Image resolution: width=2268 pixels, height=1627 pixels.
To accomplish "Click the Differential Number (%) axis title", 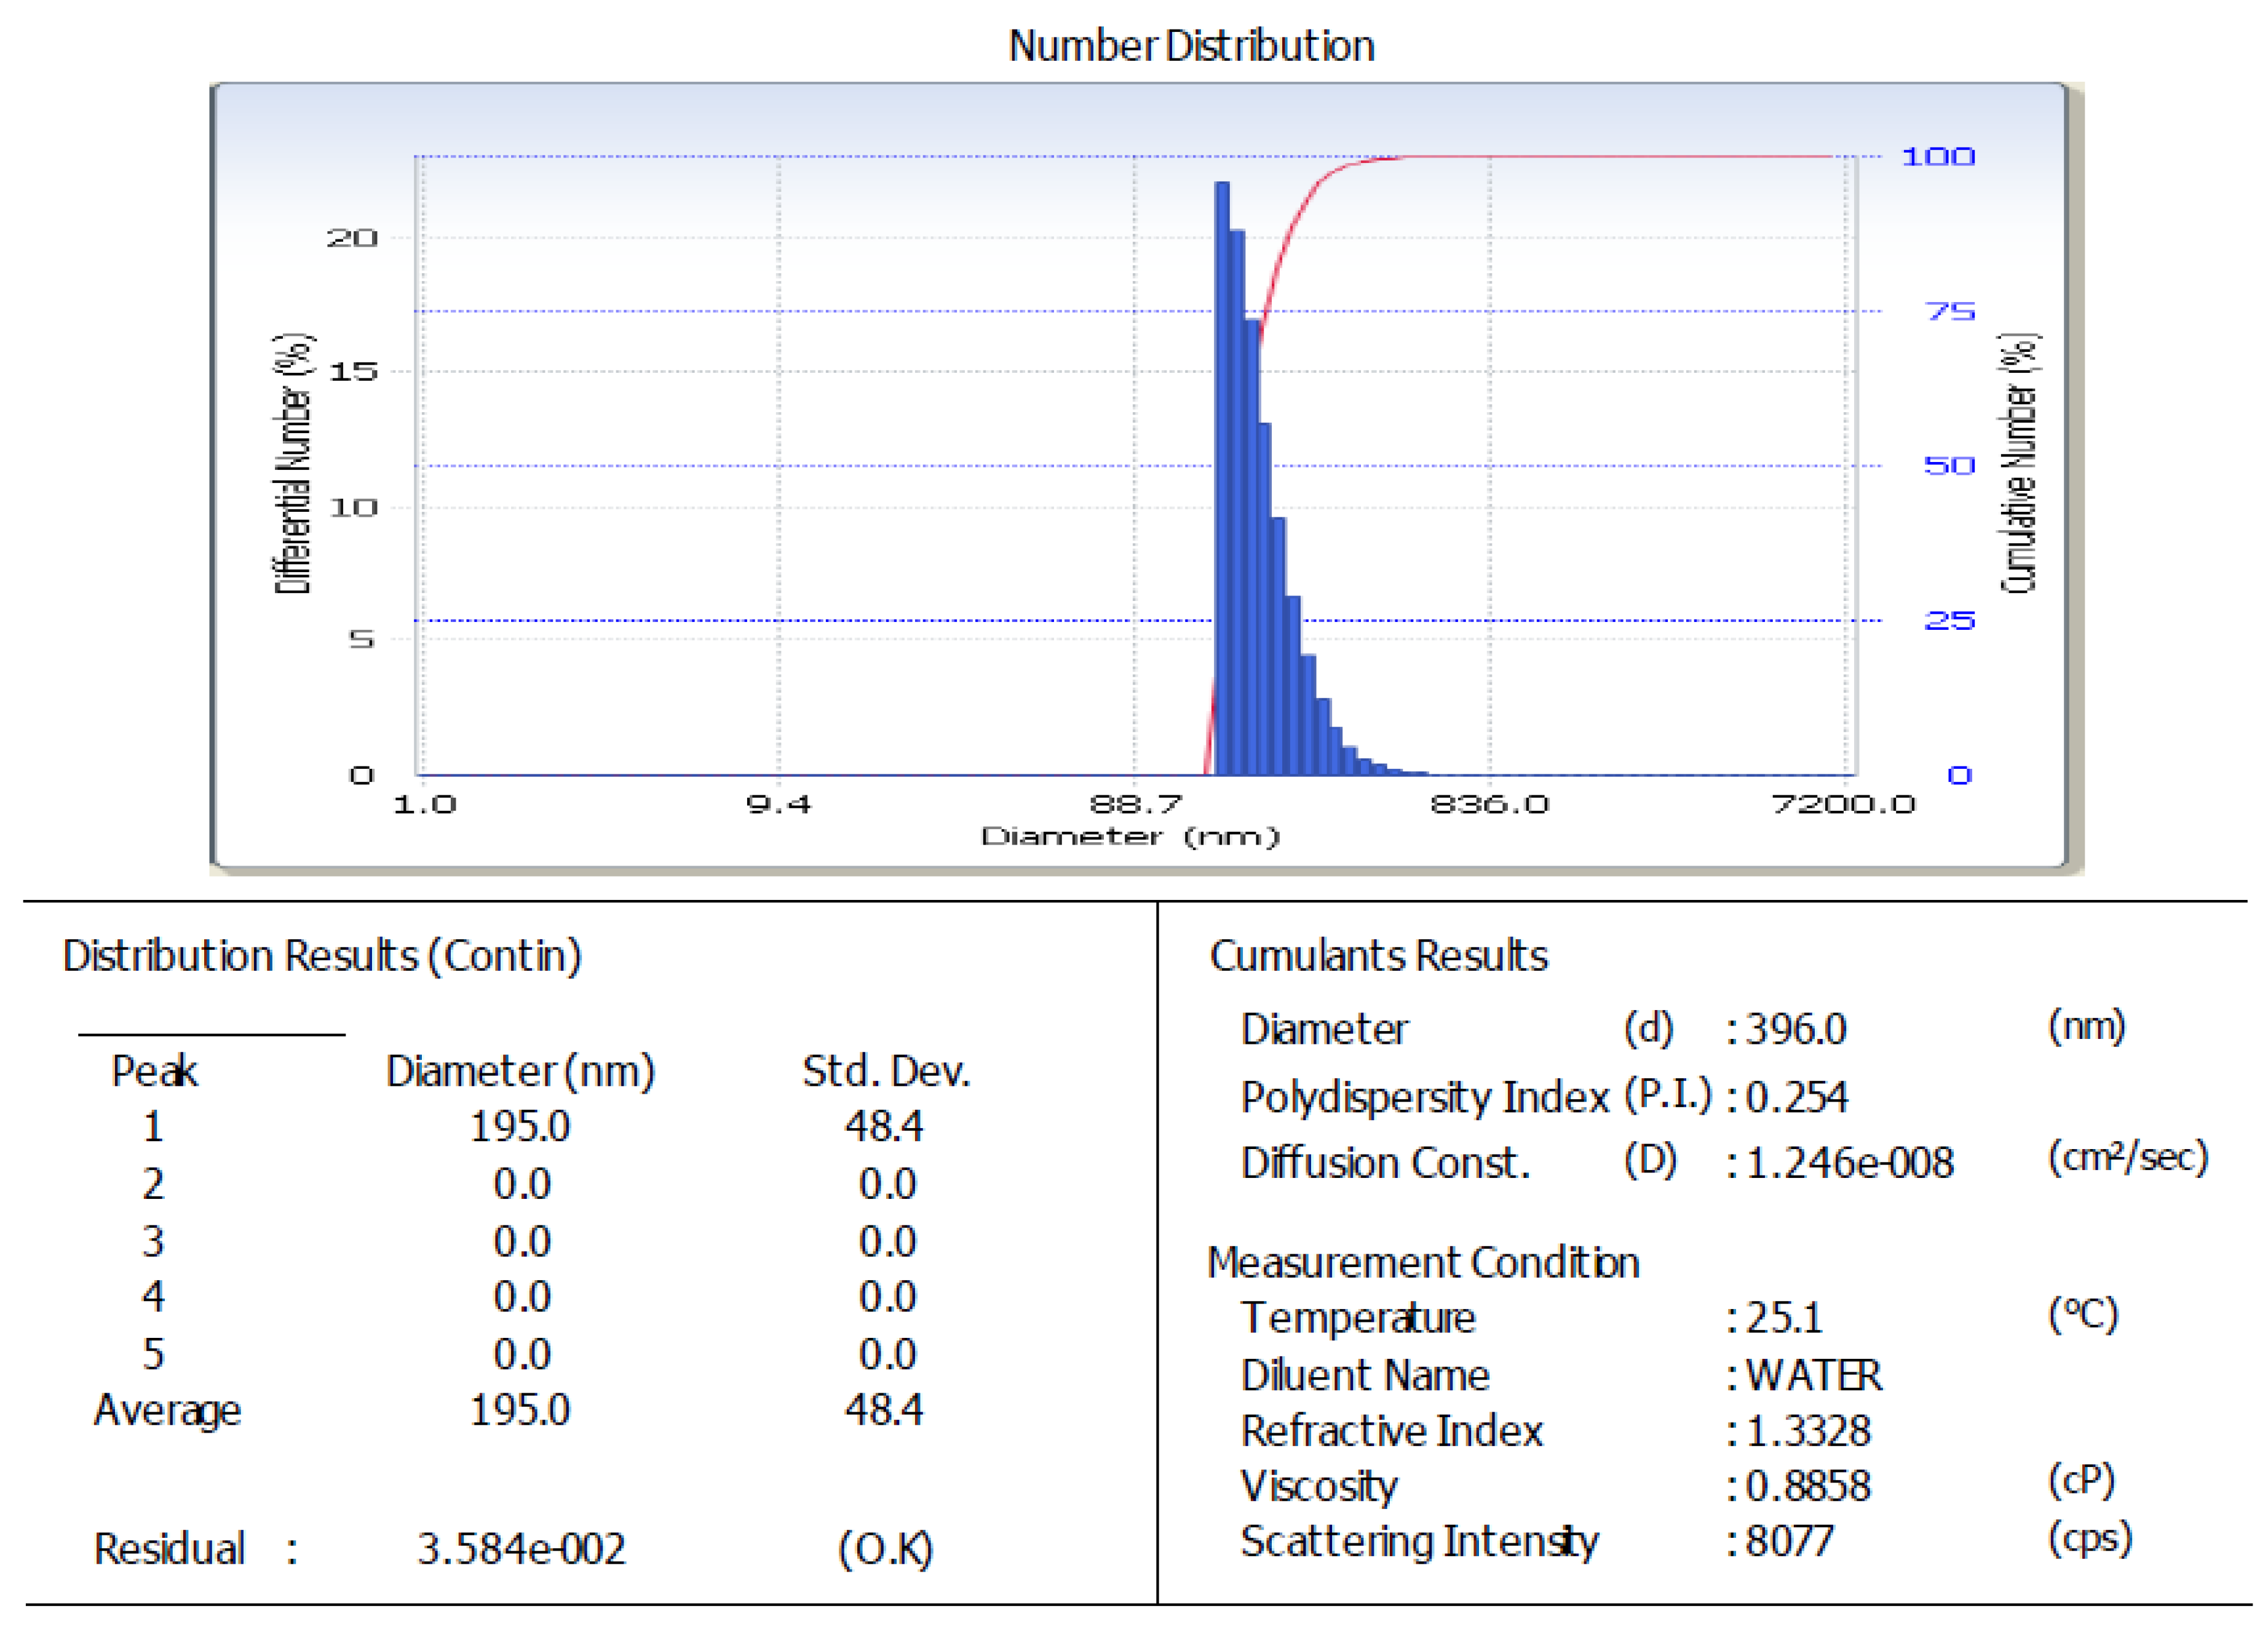I will coord(293,464).
